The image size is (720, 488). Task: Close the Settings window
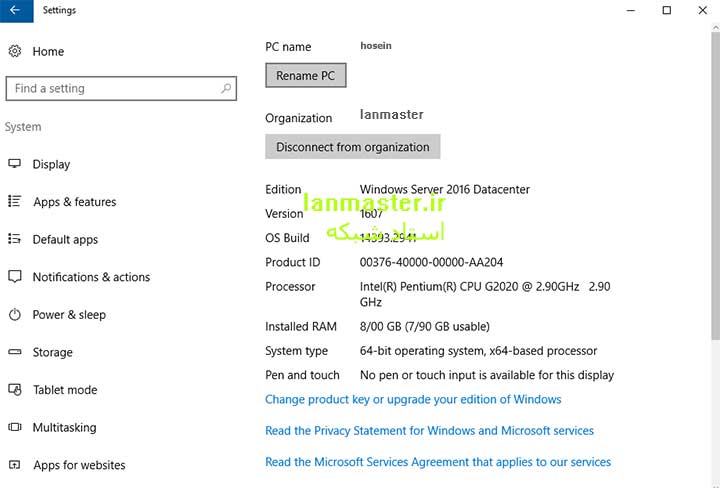(703, 10)
